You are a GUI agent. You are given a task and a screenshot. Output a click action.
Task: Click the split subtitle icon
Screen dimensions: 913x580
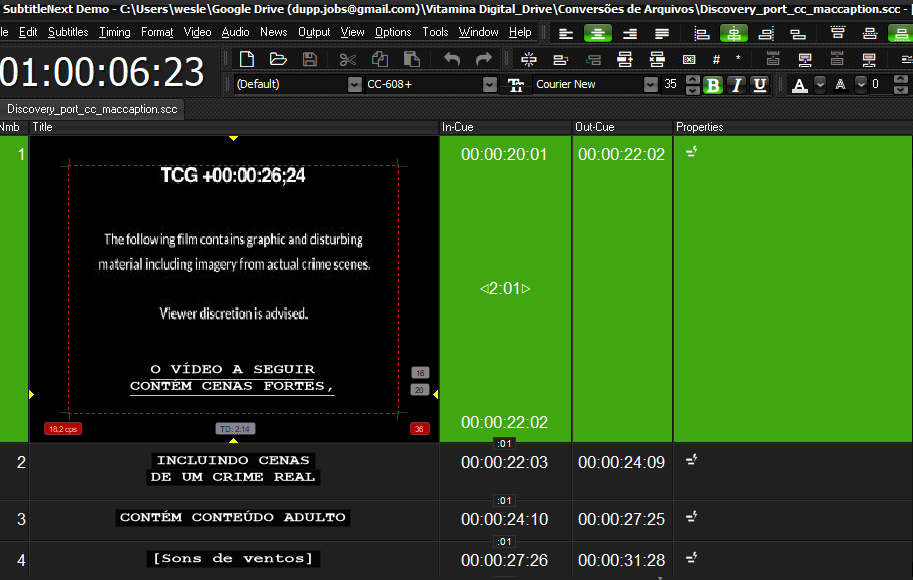[x=529, y=59]
